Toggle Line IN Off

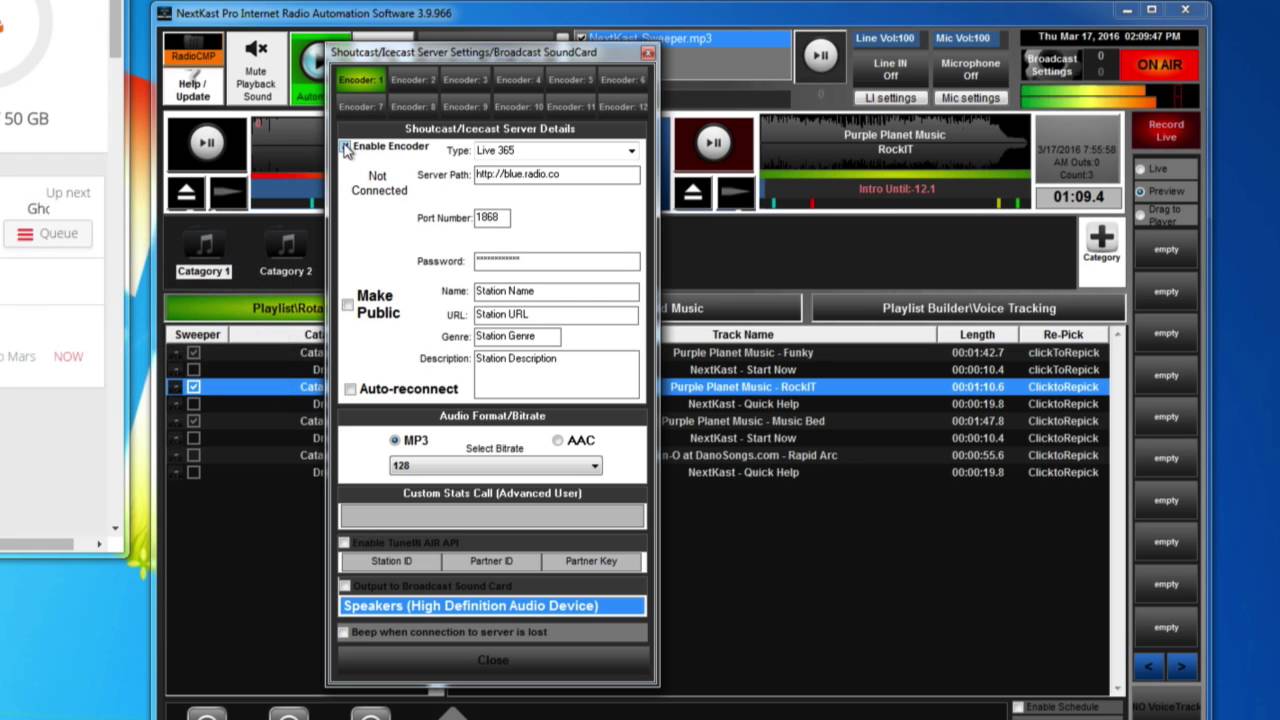[890, 69]
